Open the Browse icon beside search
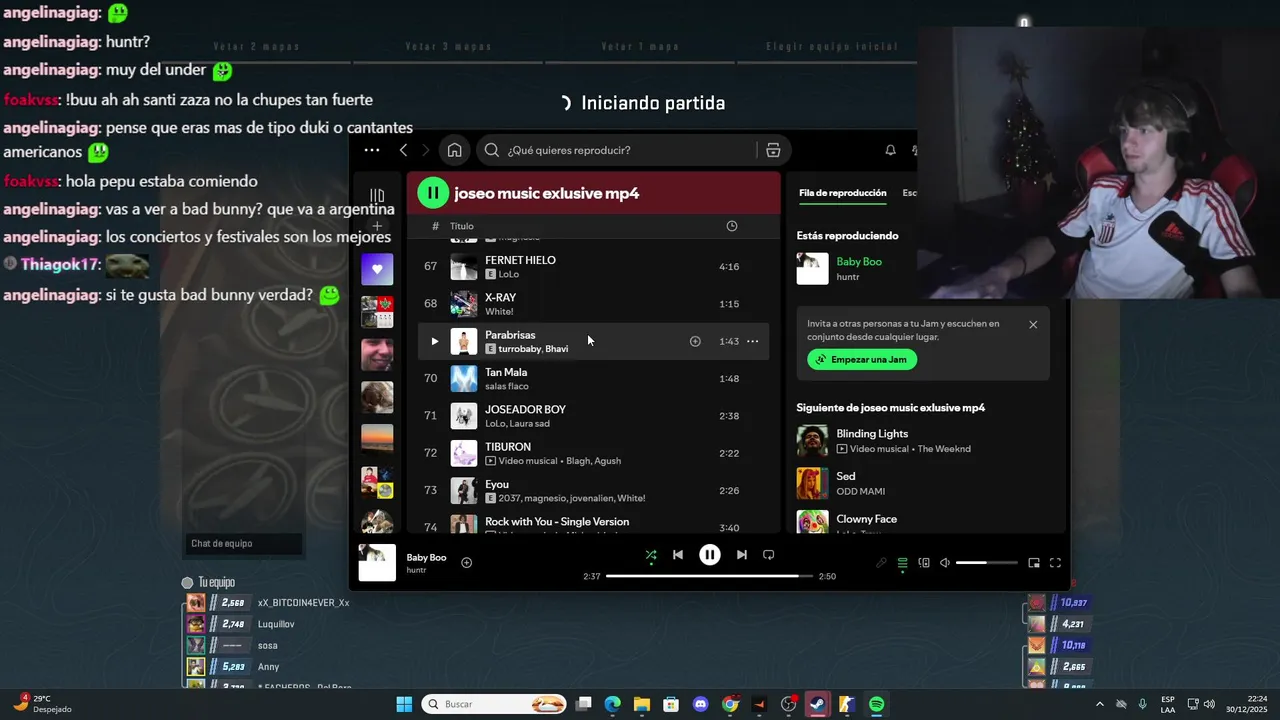The width and height of the screenshot is (1280, 720). click(773, 150)
